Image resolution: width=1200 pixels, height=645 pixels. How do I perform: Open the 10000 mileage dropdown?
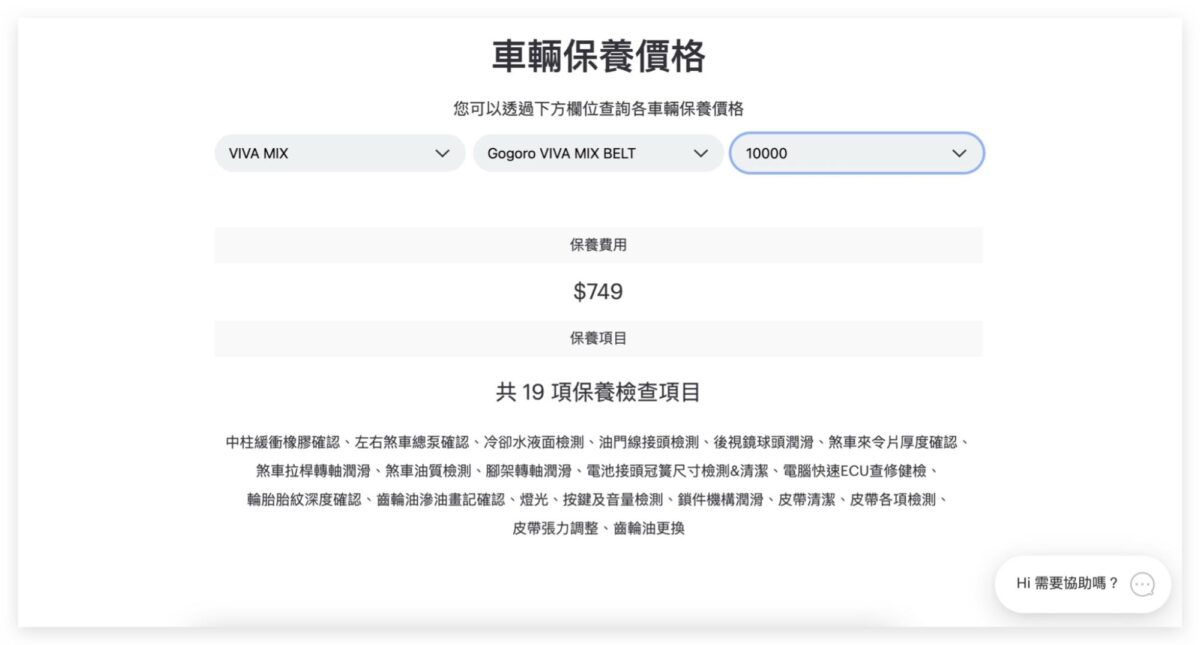(x=857, y=154)
